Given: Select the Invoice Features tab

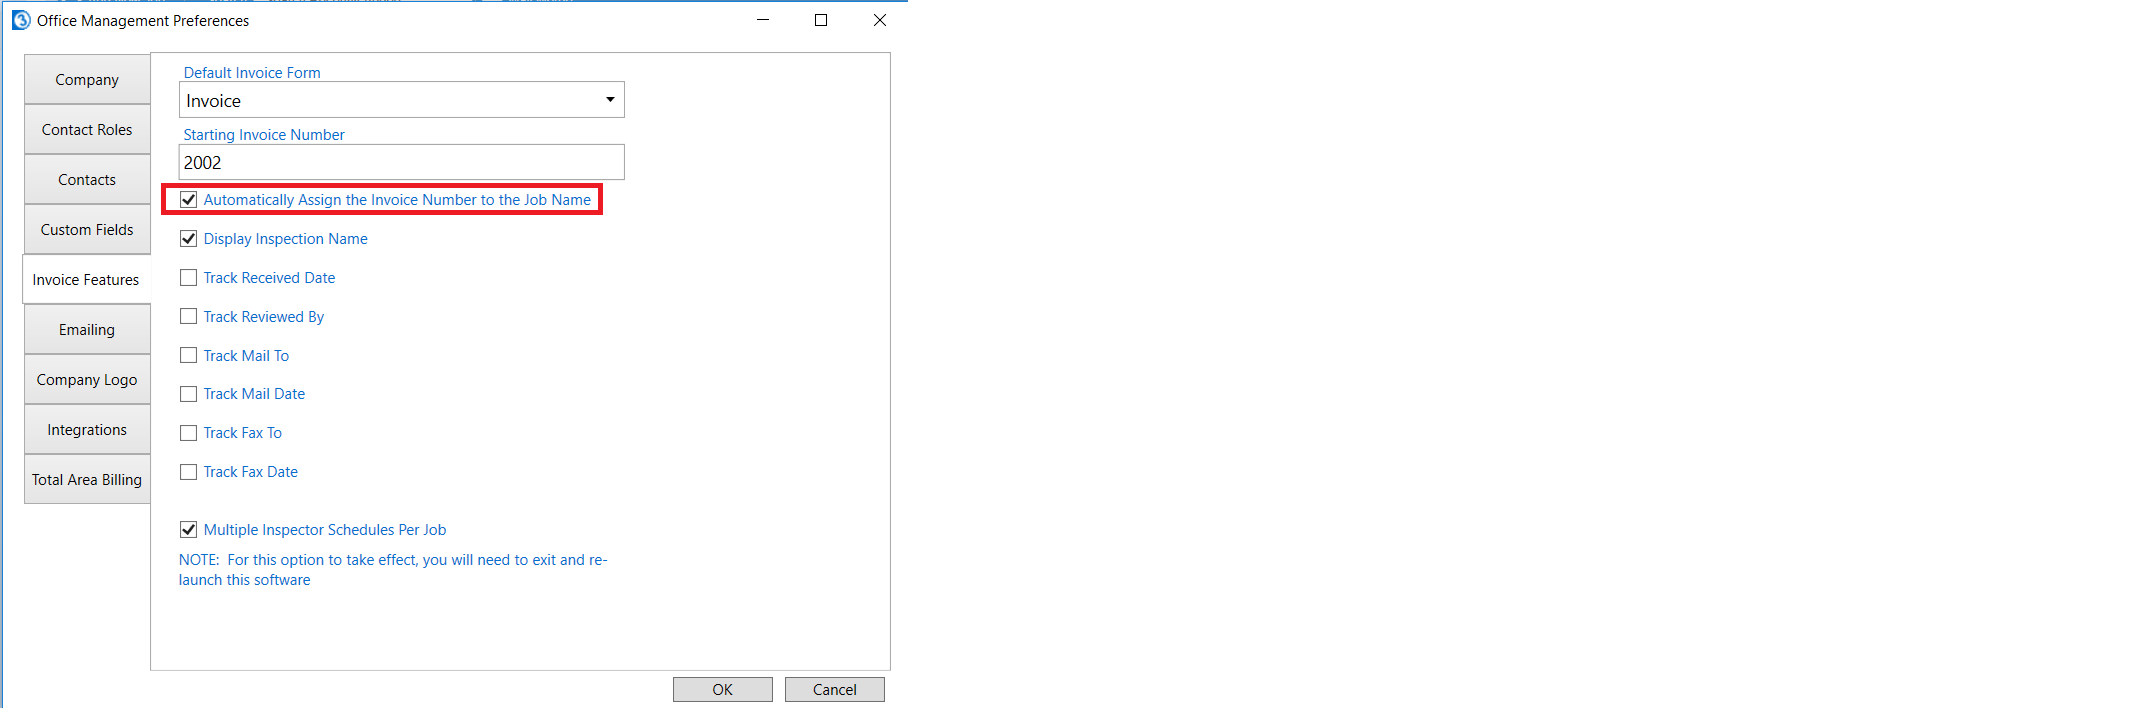Looking at the screenshot, I should click(x=86, y=280).
